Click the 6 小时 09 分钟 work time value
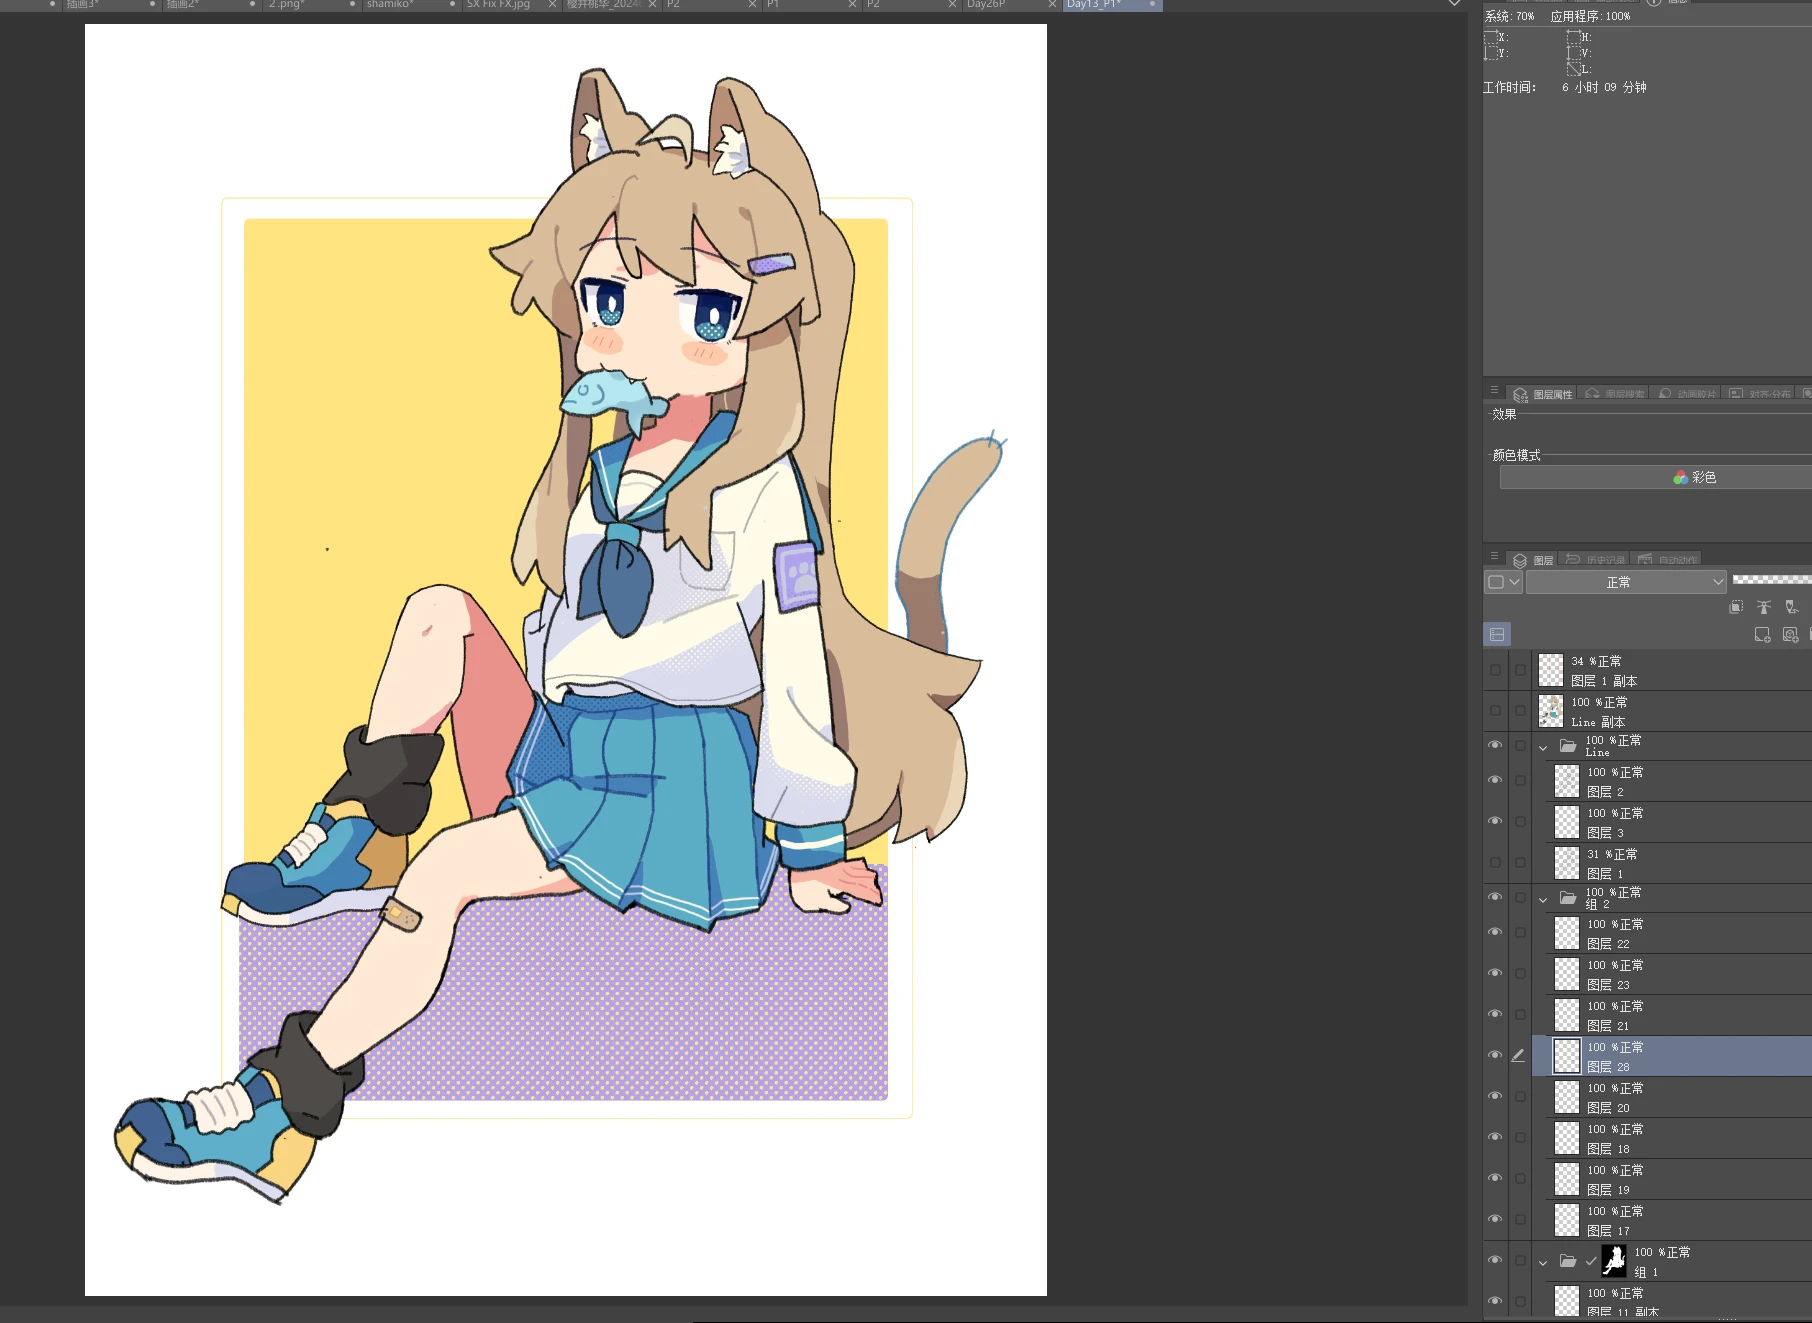The width and height of the screenshot is (1812, 1323). tap(1604, 87)
